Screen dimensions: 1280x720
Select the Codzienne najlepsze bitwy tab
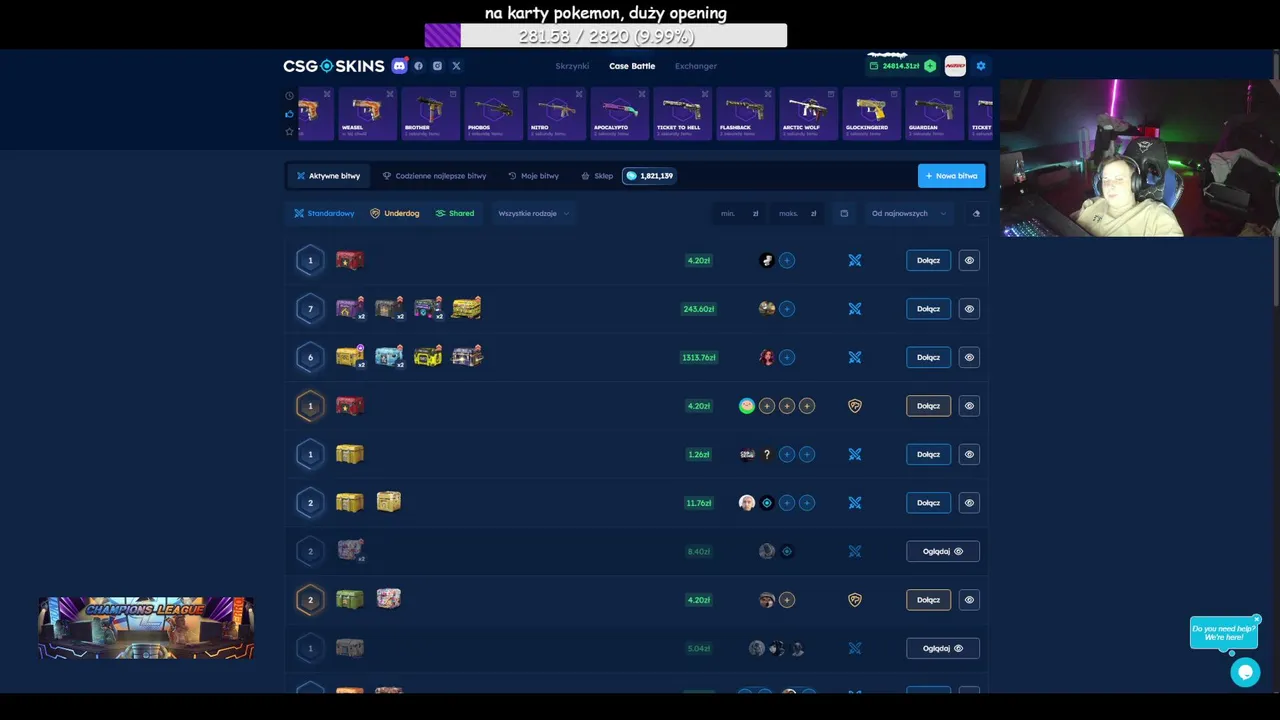434,176
